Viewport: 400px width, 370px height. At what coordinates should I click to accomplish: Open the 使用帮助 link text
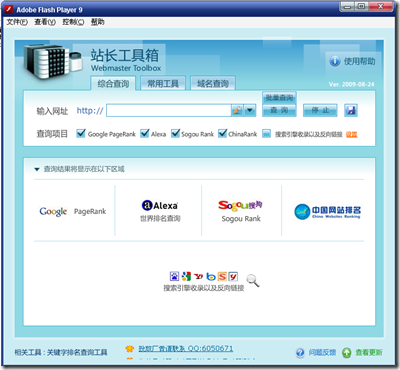pos(359,61)
